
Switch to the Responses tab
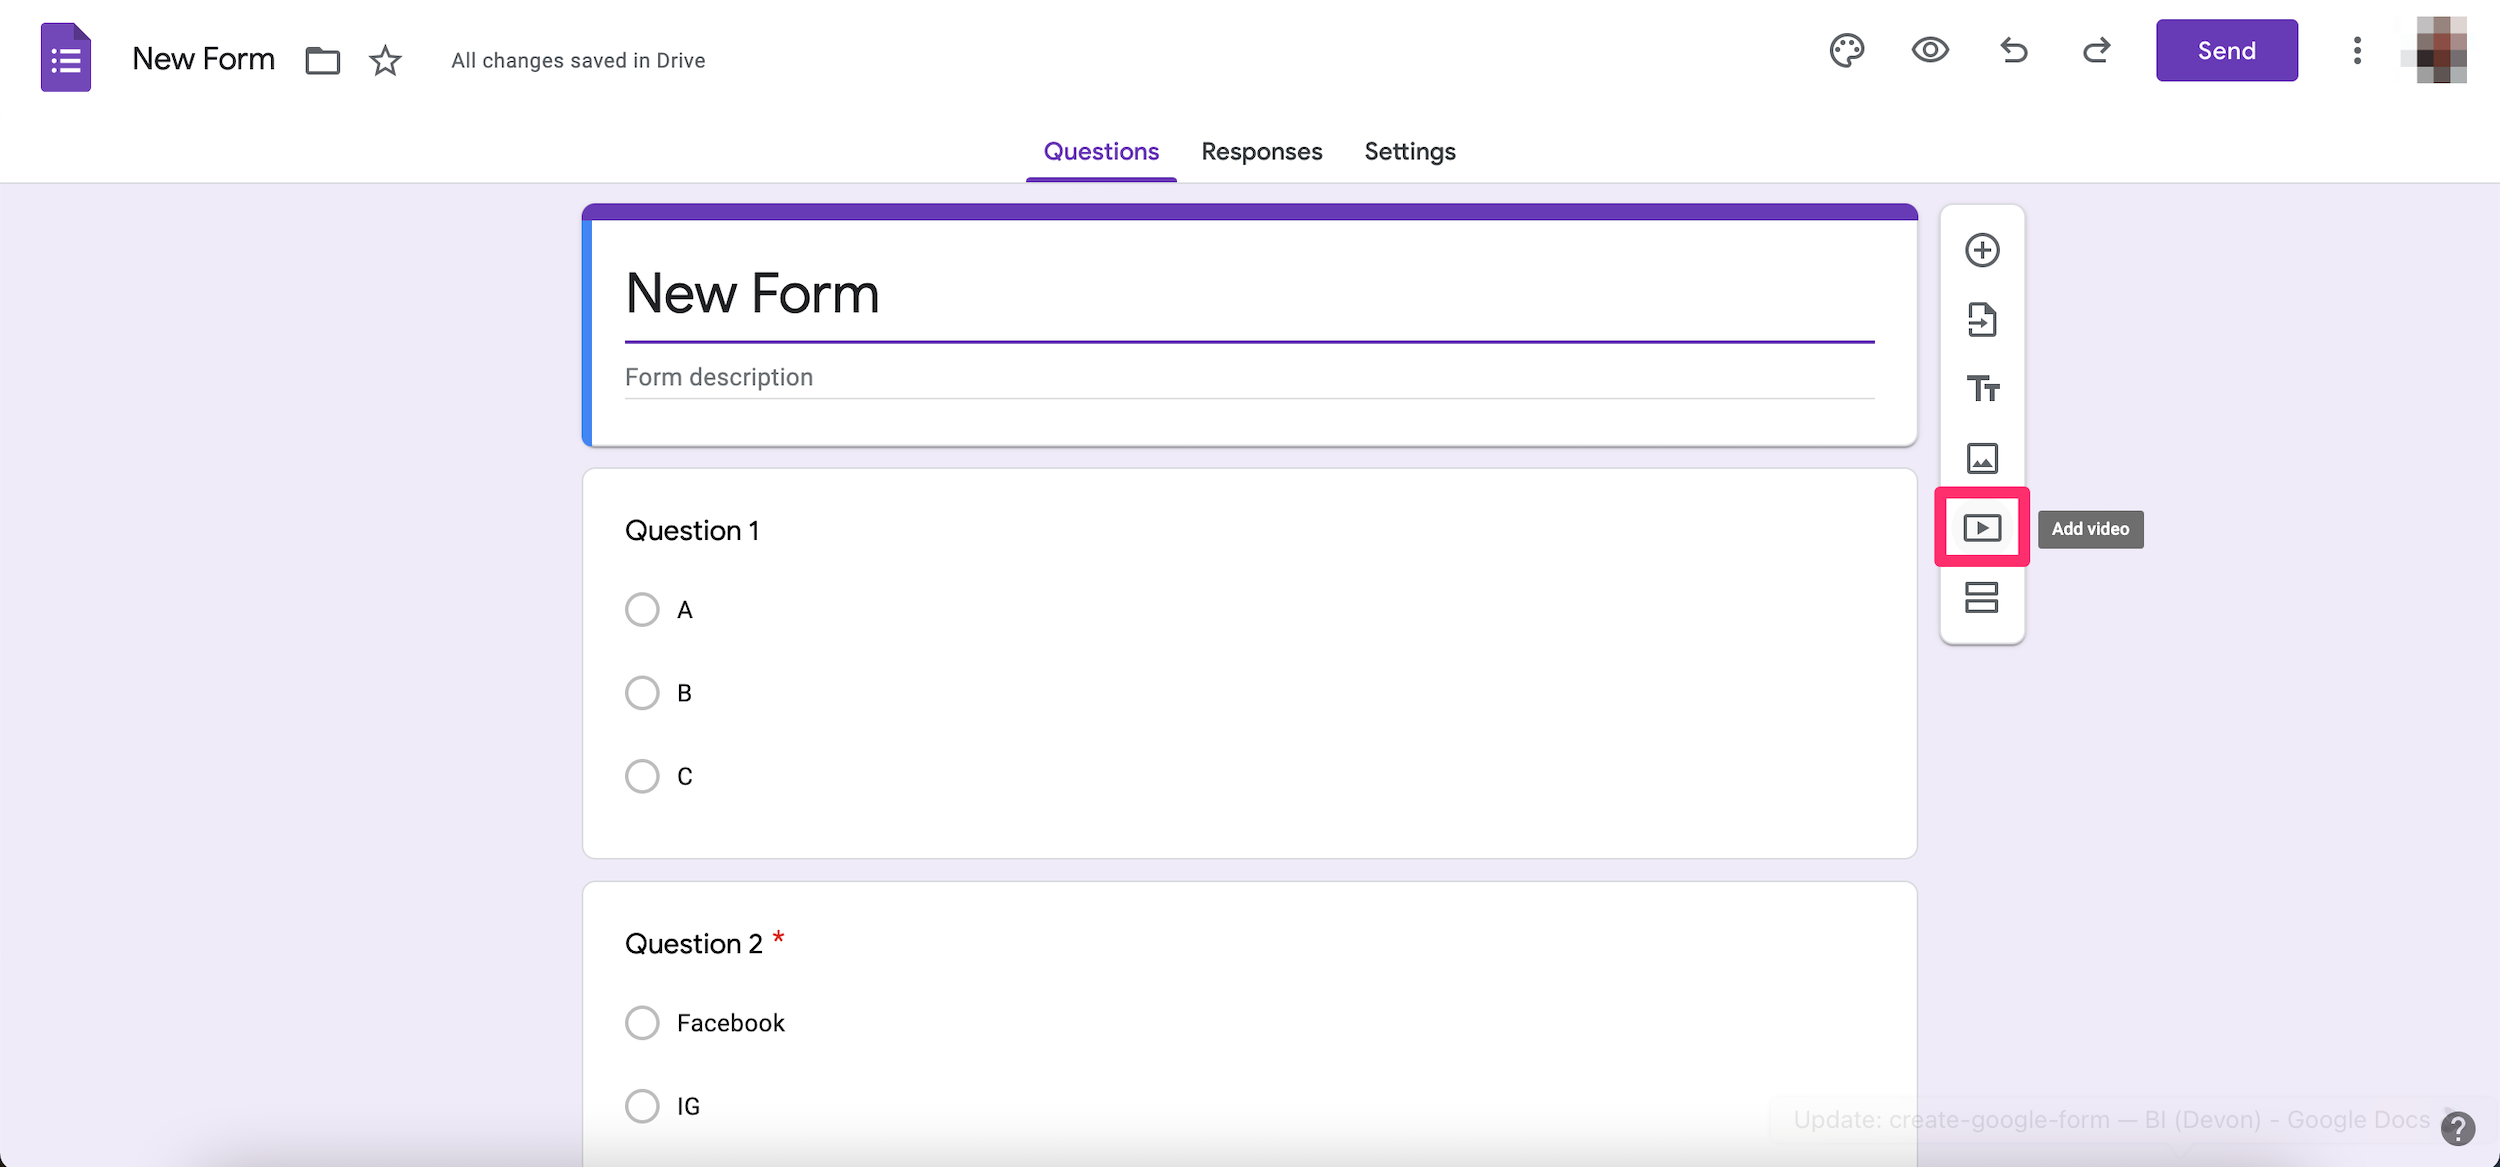click(1261, 151)
